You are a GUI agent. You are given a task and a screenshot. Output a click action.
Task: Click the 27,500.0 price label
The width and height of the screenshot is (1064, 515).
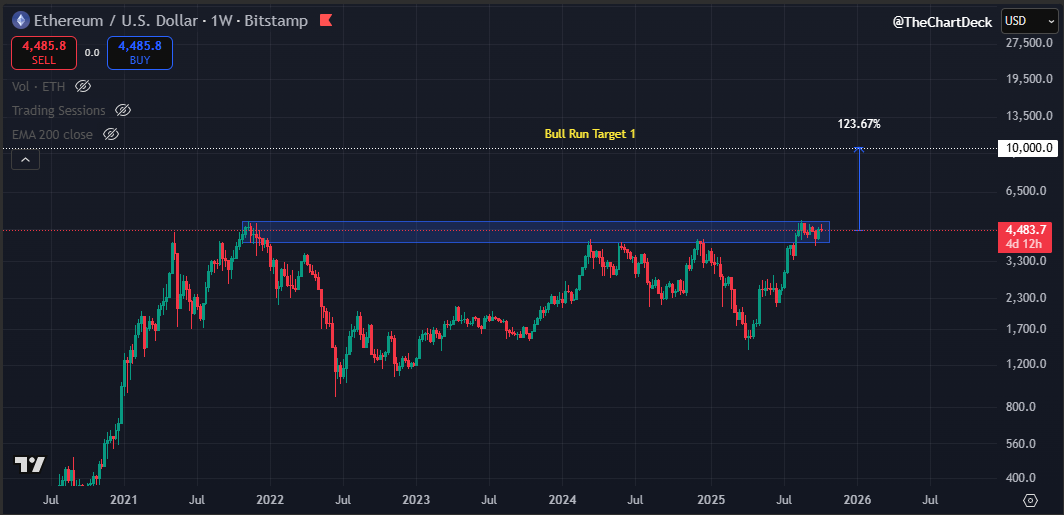pyautogui.click(x=1027, y=43)
